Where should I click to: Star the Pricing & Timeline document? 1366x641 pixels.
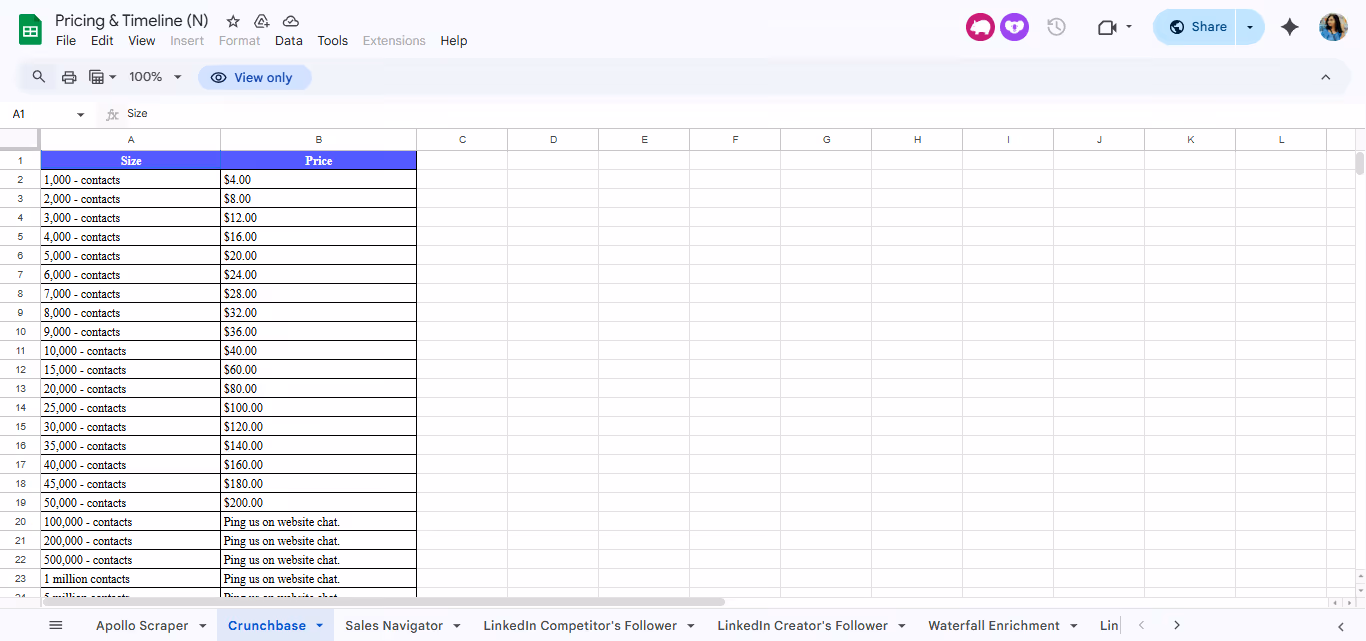pyautogui.click(x=233, y=21)
